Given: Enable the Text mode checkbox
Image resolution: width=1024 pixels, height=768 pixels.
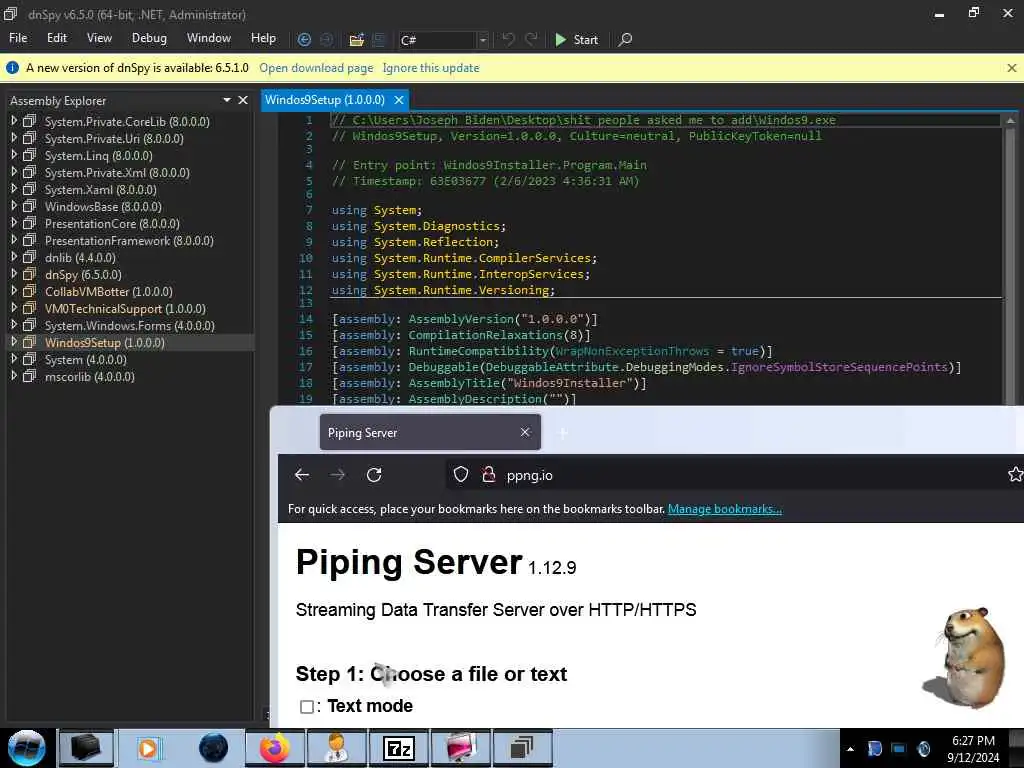Looking at the screenshot, I should pyautogui.click(x=306, y=707).
